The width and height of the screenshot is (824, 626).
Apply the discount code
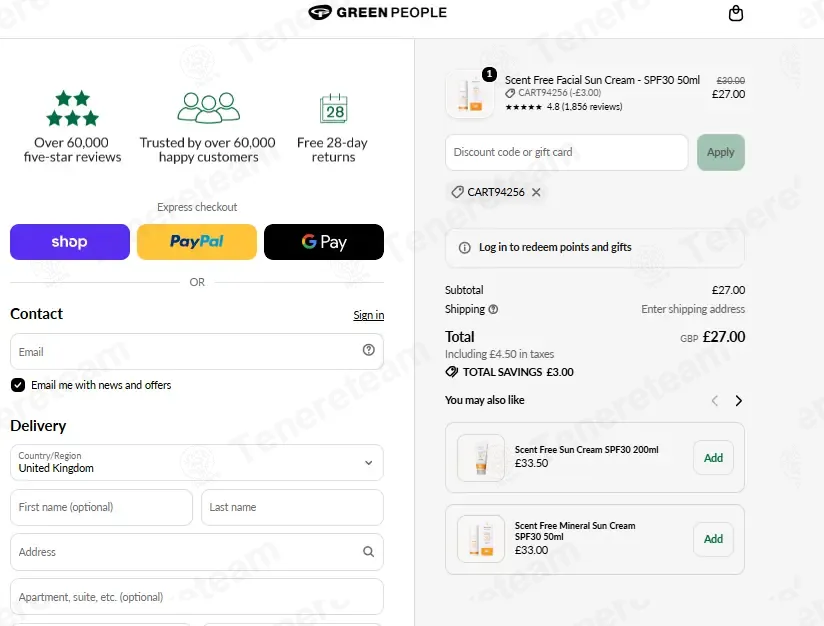pyautogui.click(x=721, y=152)
